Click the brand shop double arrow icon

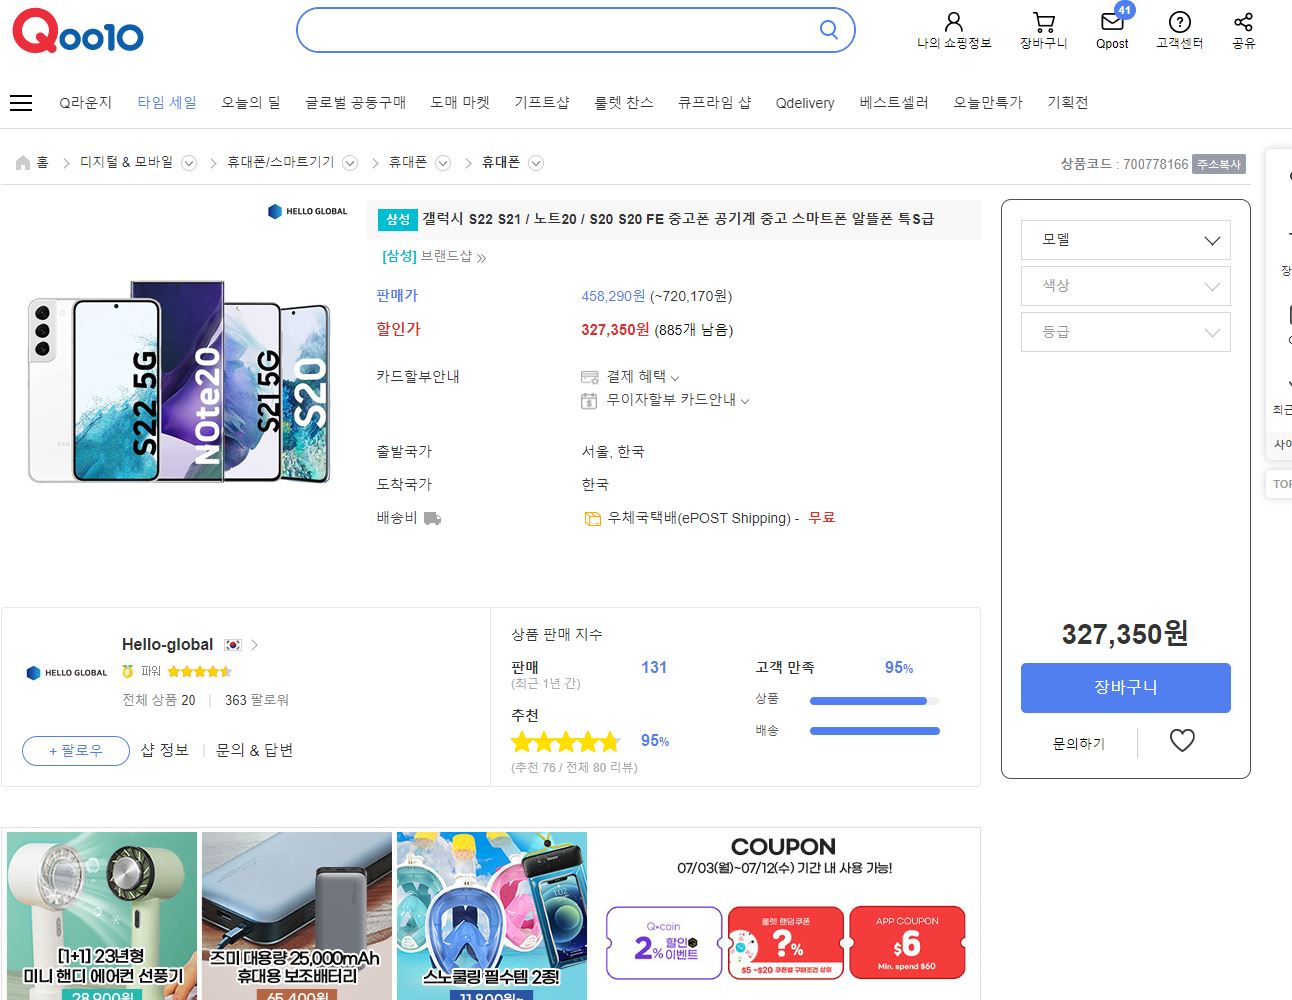click(481, 258)
